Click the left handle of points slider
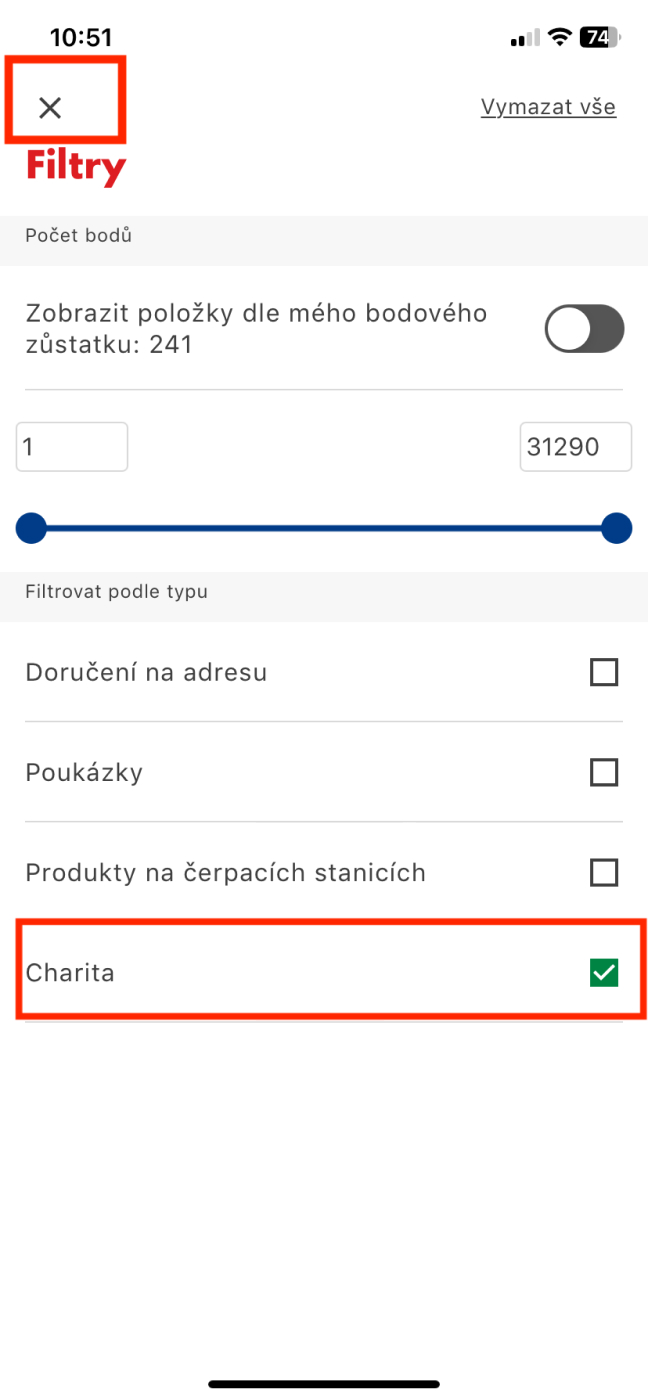 tap(31, 528)
